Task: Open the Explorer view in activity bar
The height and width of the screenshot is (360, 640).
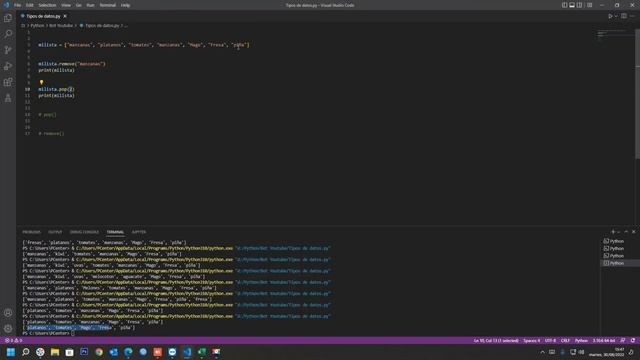Action: point(8,18)
